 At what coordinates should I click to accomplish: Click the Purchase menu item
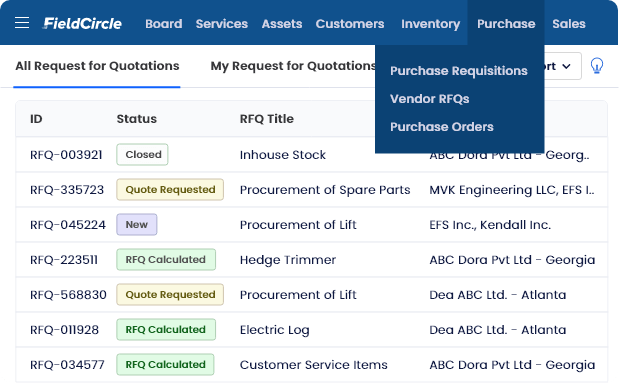506,24
